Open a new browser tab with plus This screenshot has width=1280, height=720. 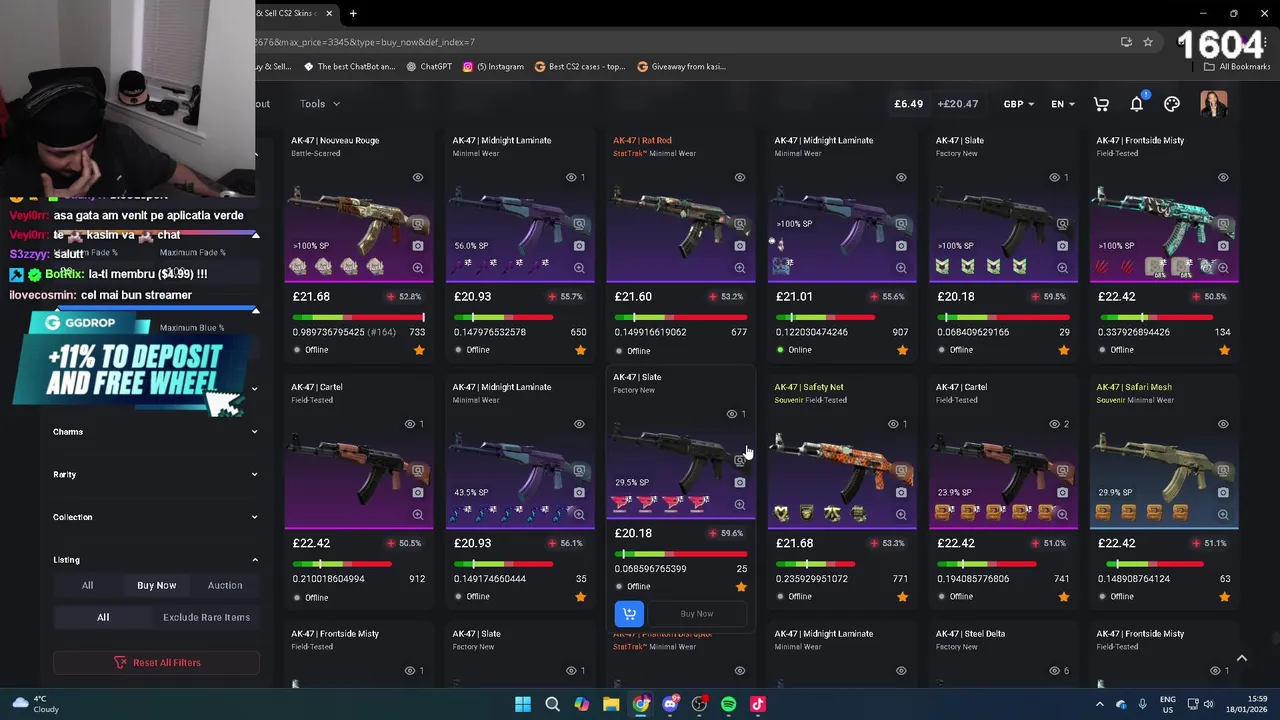[x=353, y=13]
